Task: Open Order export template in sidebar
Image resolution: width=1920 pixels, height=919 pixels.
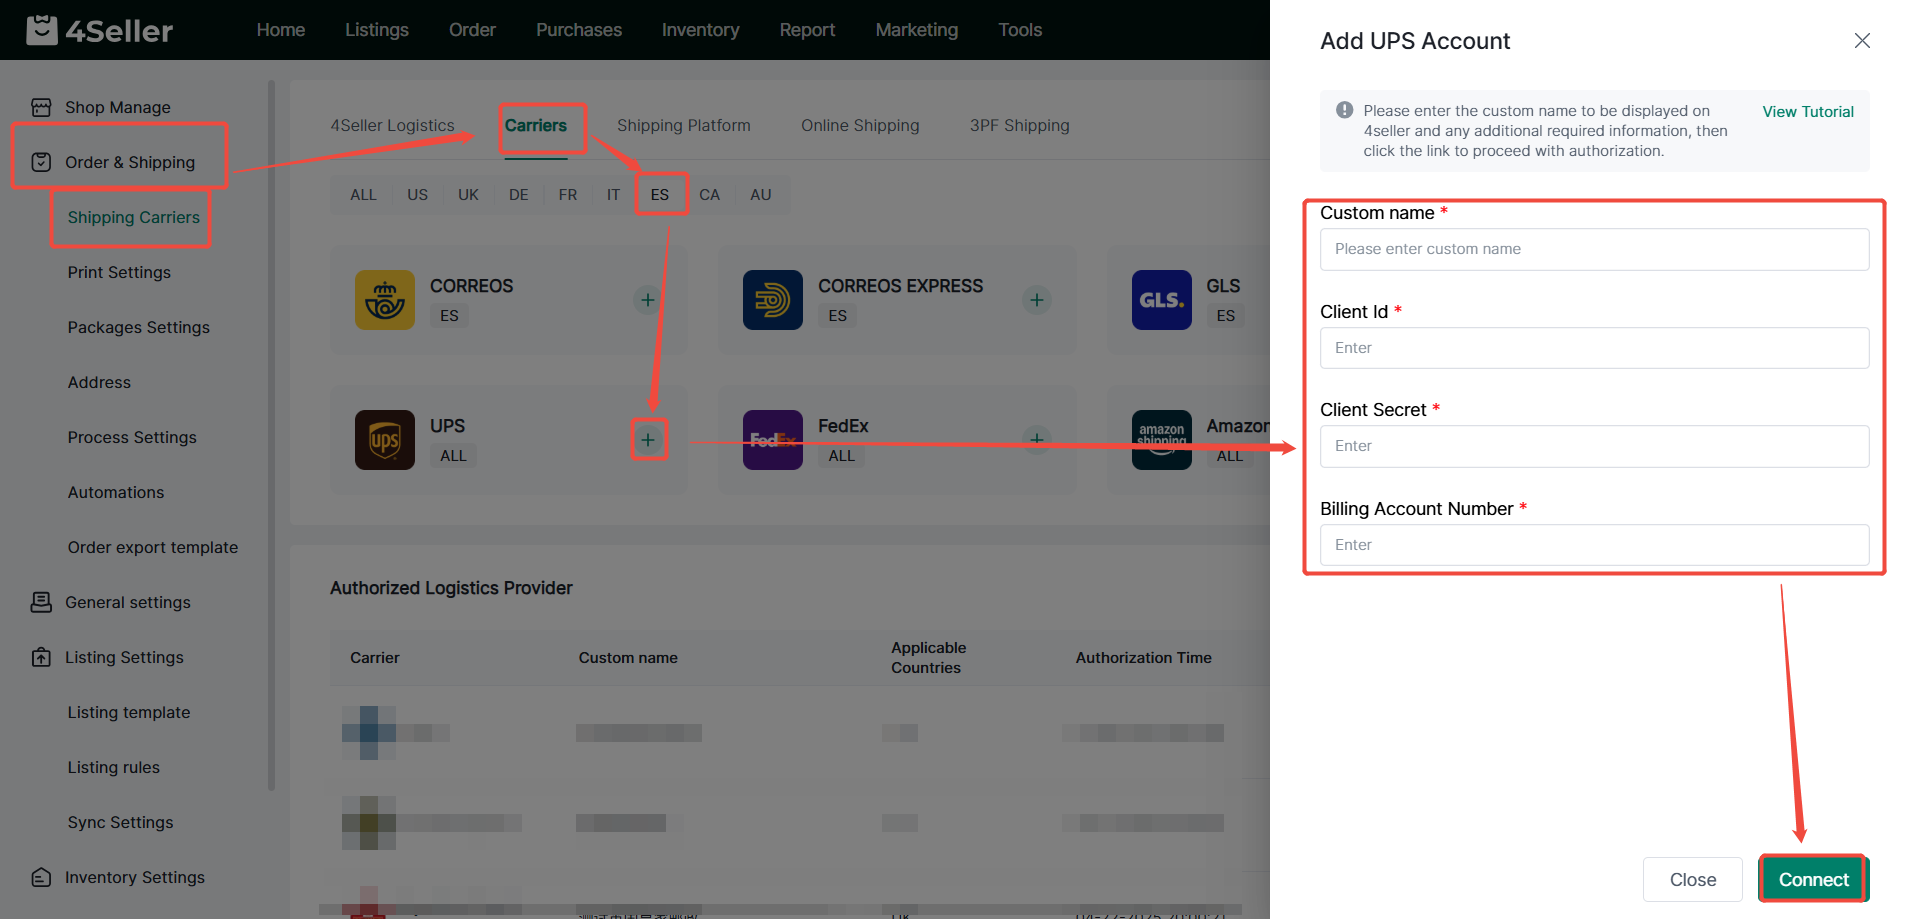Action: [153, 547]
